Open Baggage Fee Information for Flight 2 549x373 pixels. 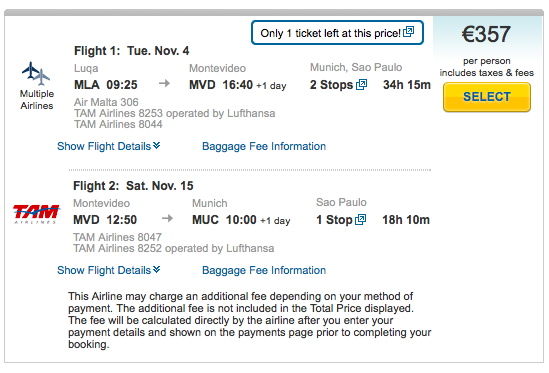[264, 270]
